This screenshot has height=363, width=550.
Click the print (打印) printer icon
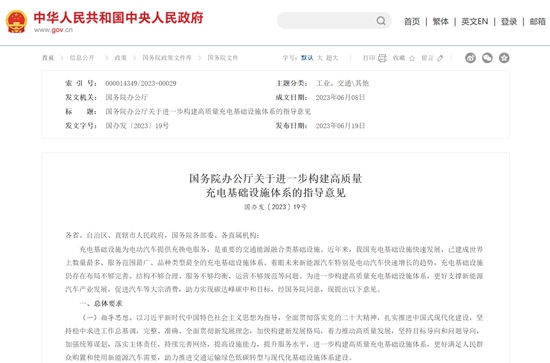[x=382, y=58]
